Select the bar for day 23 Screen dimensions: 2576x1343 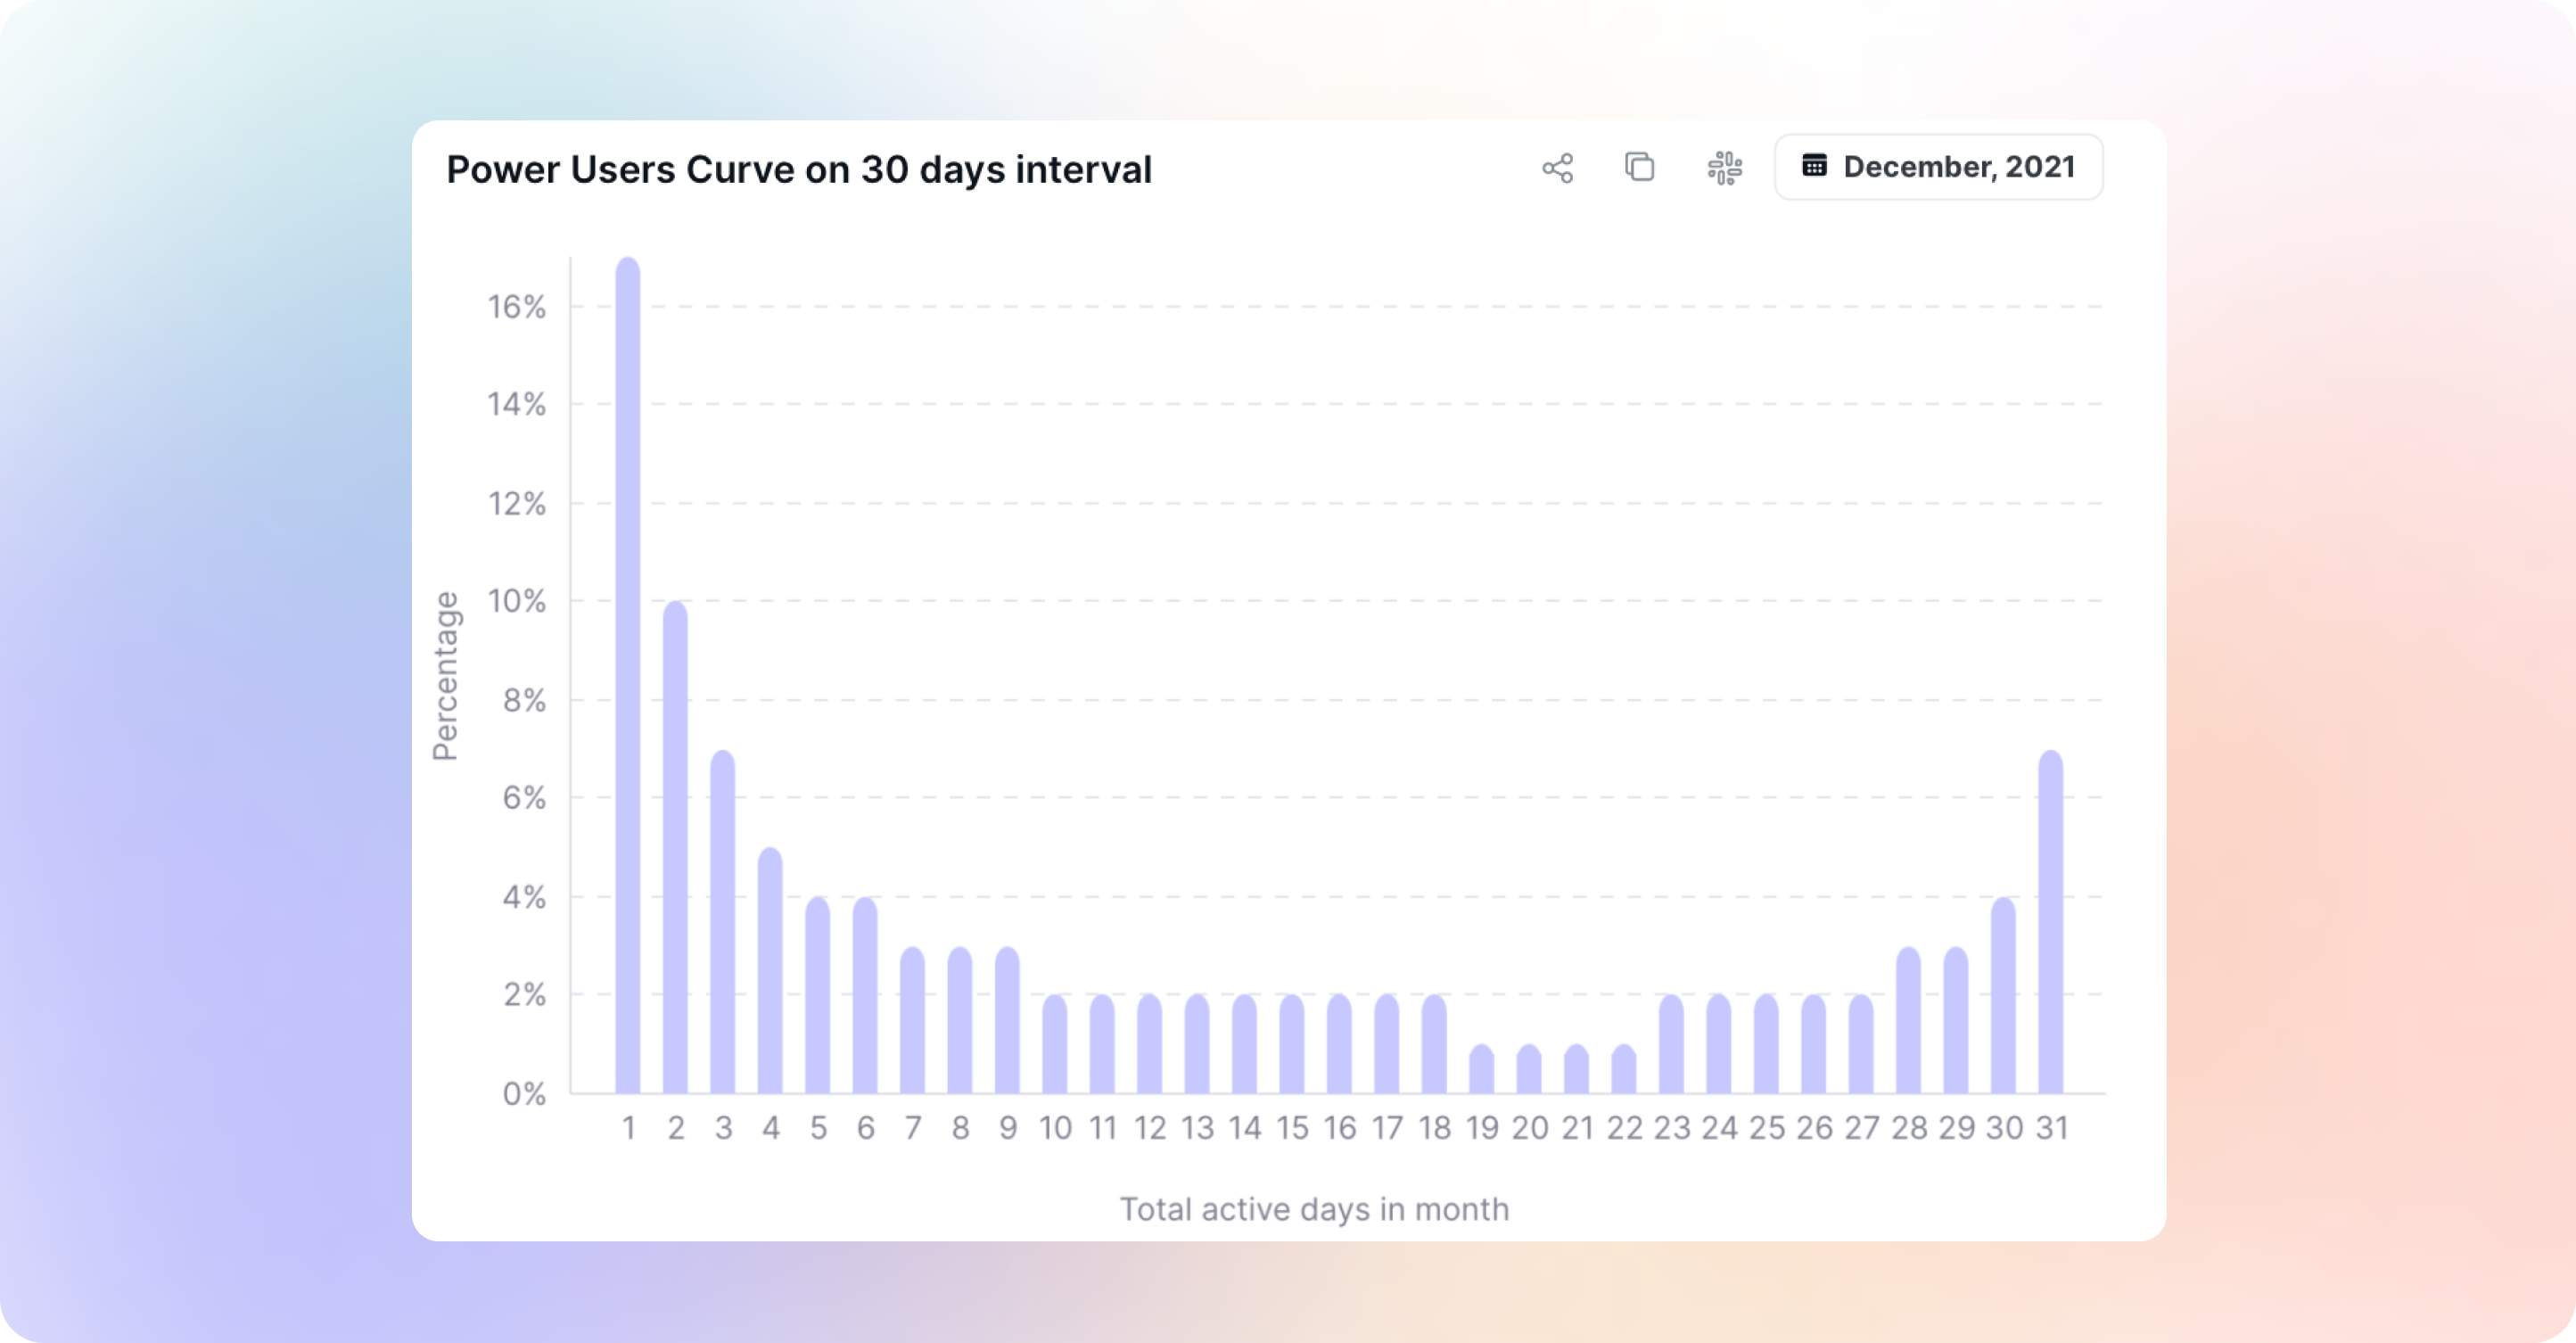click(x=1672, y=1044)
